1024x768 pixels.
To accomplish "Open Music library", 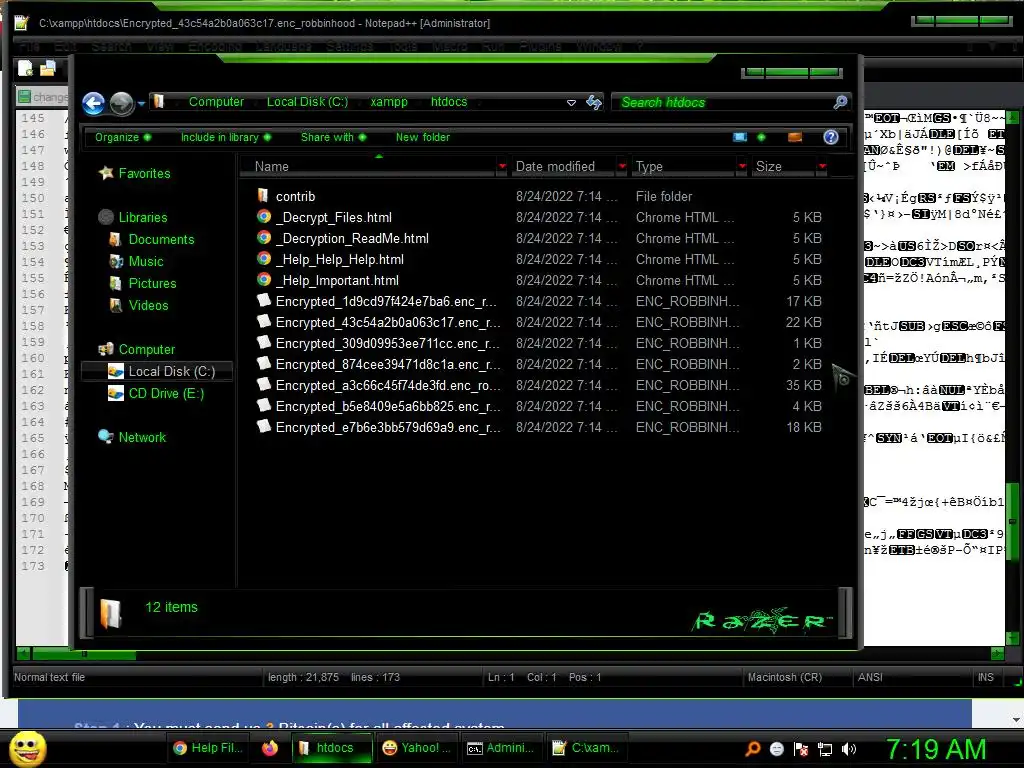I will click(146, 262).
